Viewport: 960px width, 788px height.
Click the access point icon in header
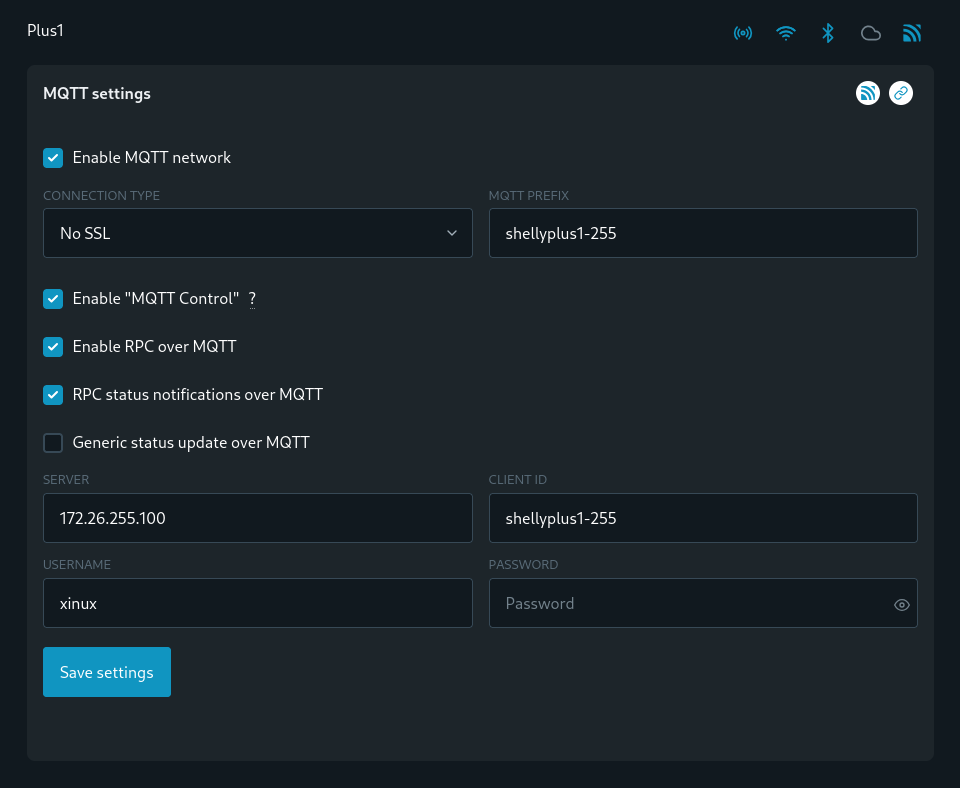pos(742,33)
